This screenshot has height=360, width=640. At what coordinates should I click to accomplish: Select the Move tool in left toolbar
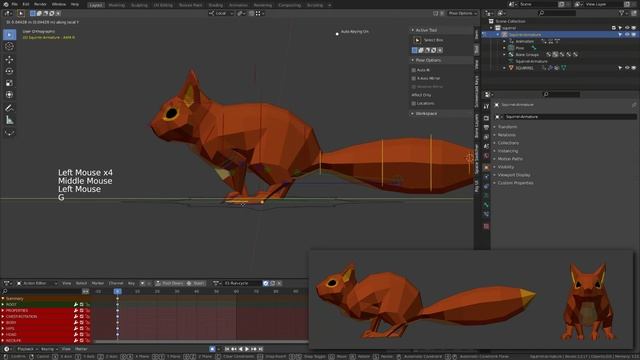pos(9,60)
